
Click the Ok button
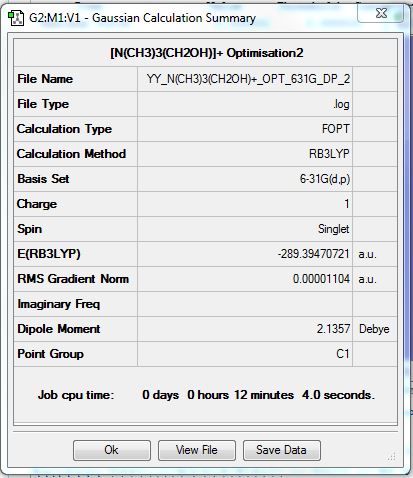click(x=112, y=450)
